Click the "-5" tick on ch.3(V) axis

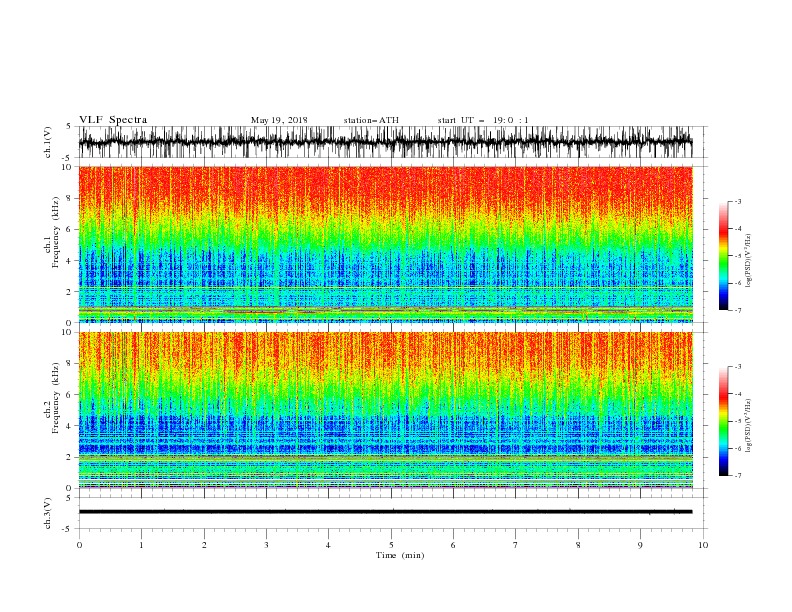tap(67, 529)
